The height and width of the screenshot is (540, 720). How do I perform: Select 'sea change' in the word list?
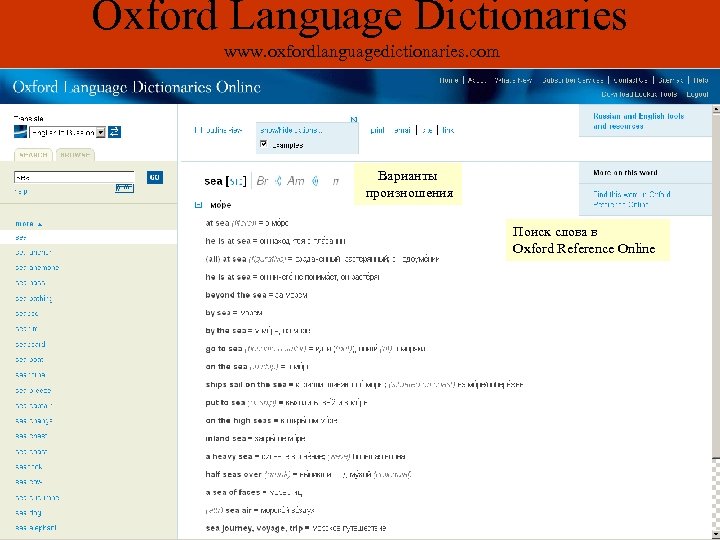tap(34, 421)
